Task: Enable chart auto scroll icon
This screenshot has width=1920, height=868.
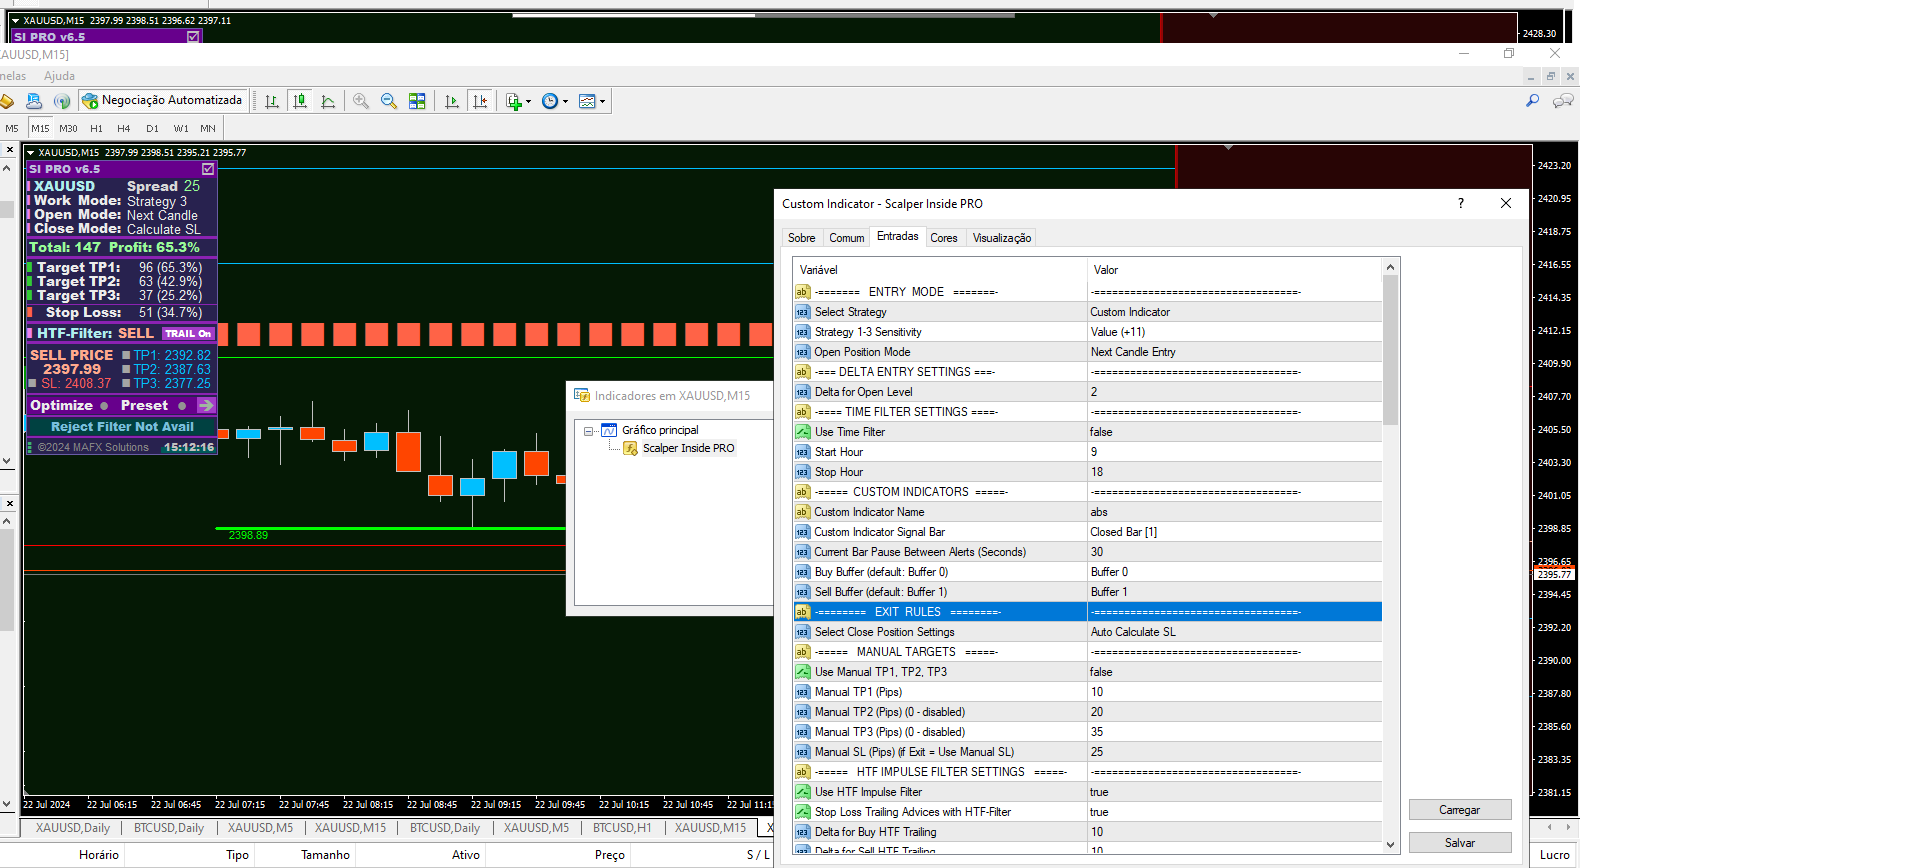Action: tap(452, 101)
